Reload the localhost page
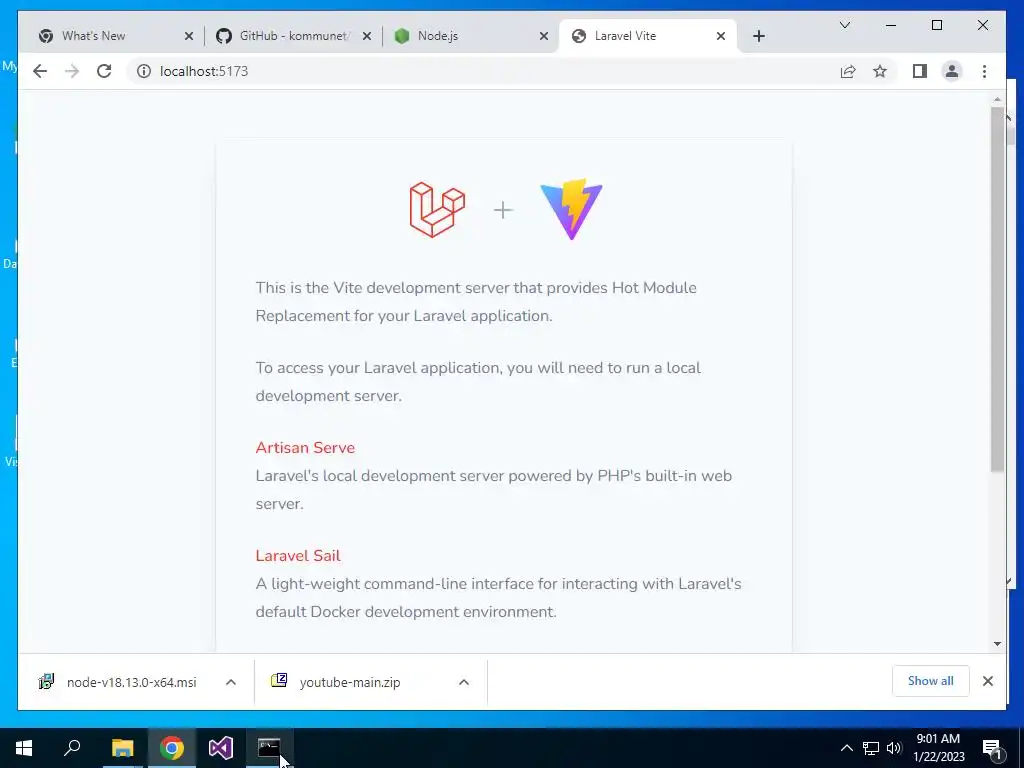 (x=104, y=71)
